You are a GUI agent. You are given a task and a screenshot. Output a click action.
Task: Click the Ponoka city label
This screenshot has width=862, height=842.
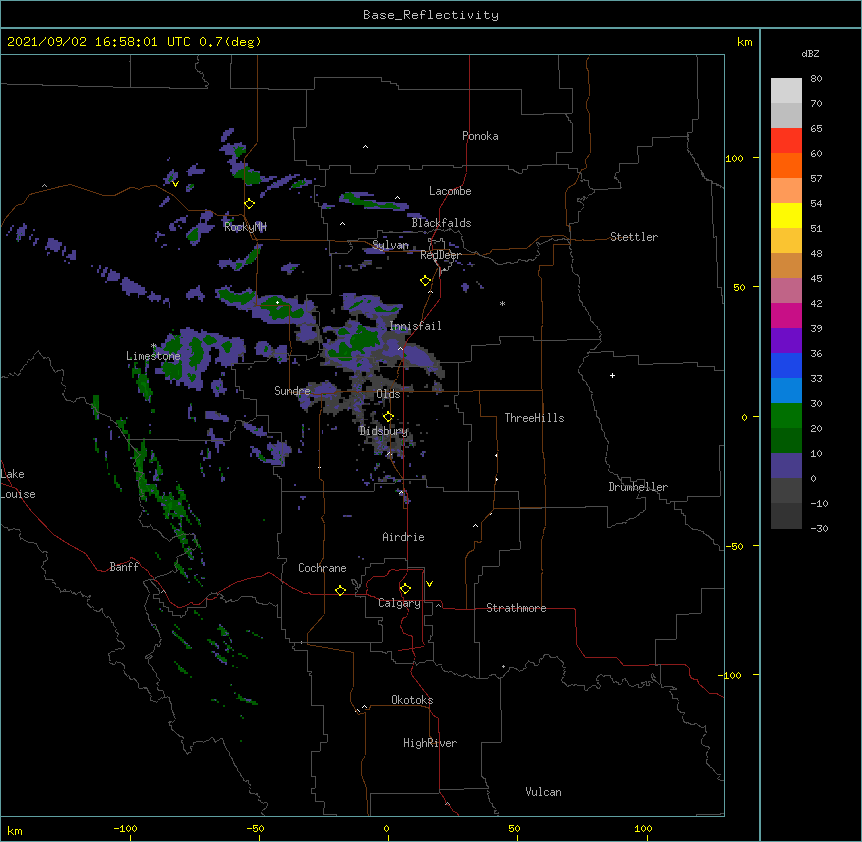coord(480,136)
